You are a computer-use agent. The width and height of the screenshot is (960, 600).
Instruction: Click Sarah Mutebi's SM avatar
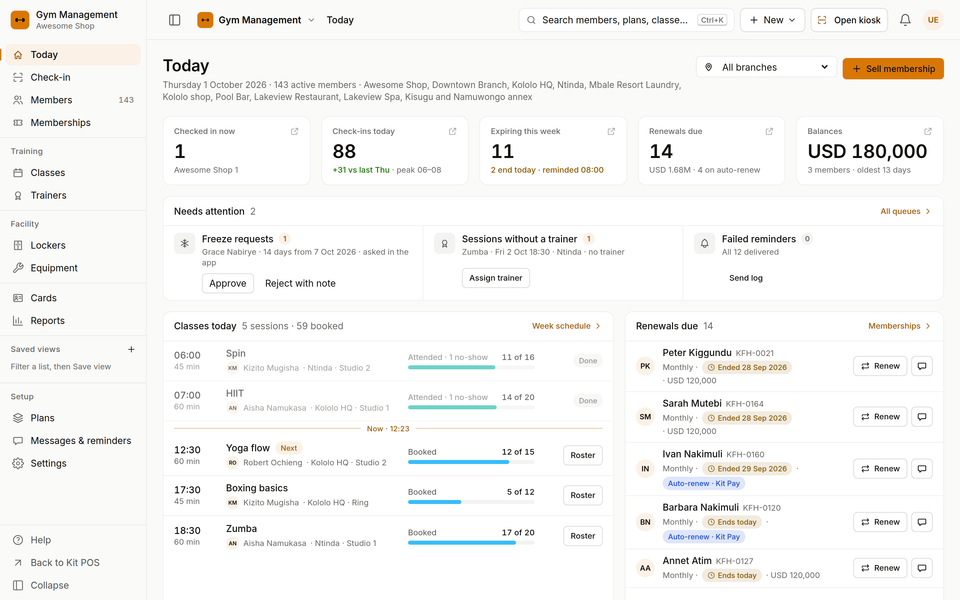[x=645, y=417]
